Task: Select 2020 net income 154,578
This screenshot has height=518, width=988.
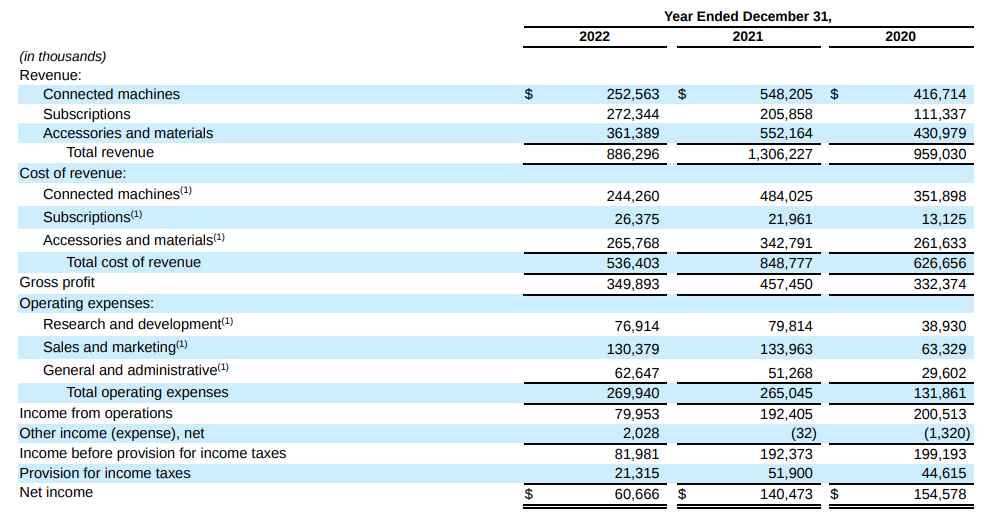Action: coord(939,494)
